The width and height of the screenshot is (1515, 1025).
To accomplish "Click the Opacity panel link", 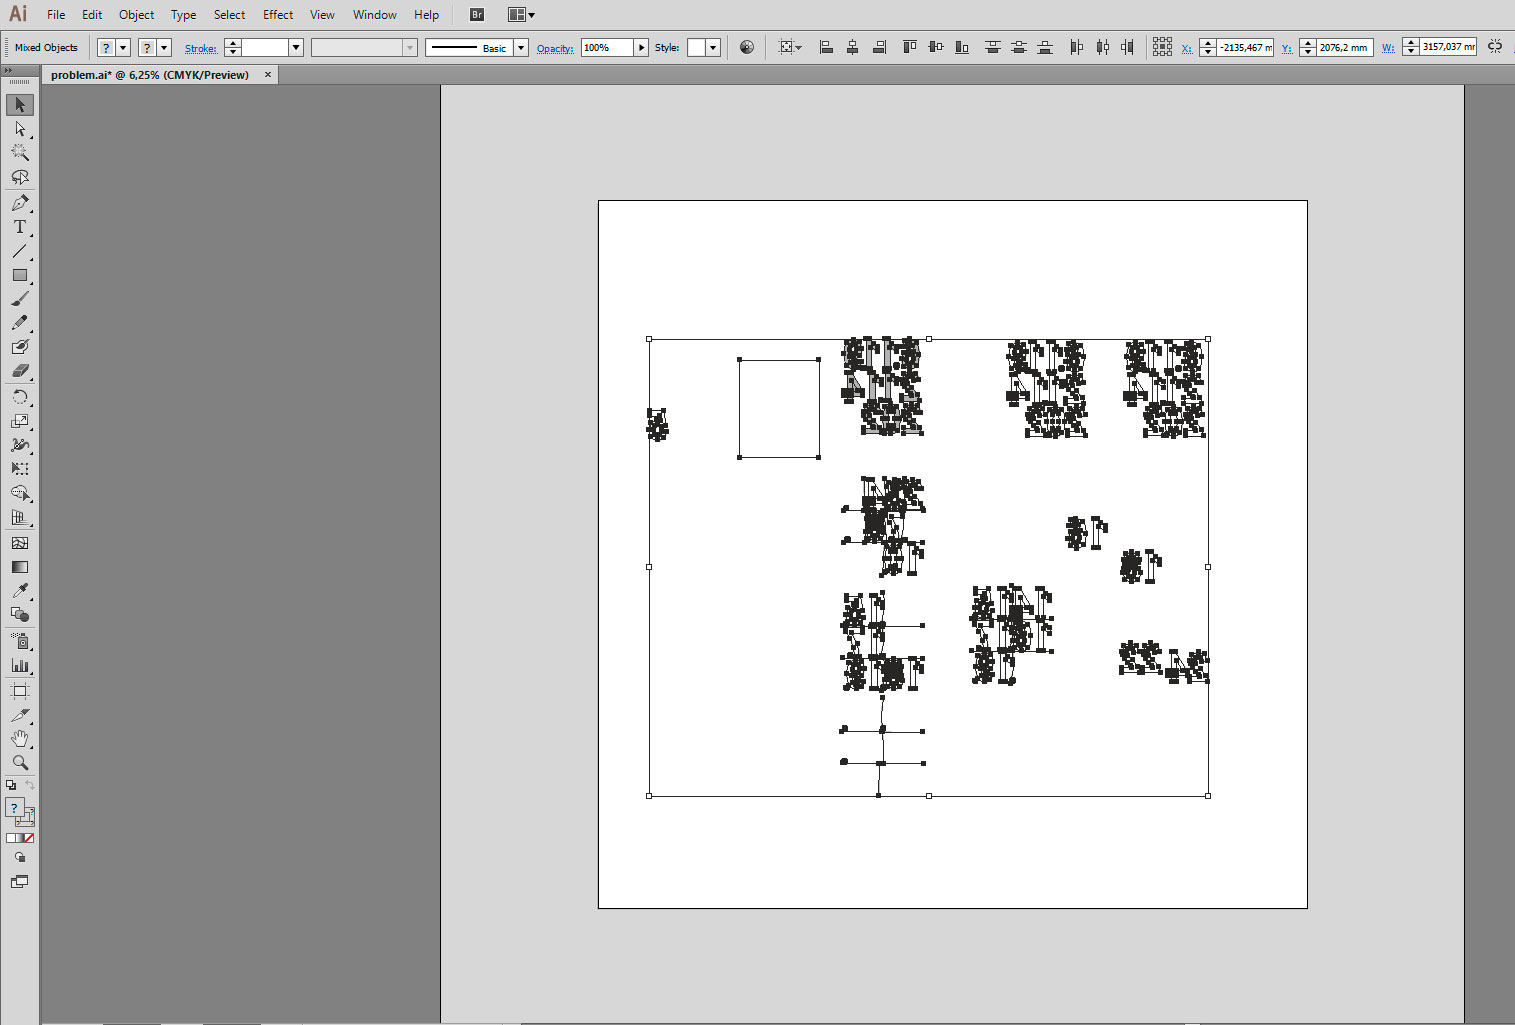I will point(555,48).
